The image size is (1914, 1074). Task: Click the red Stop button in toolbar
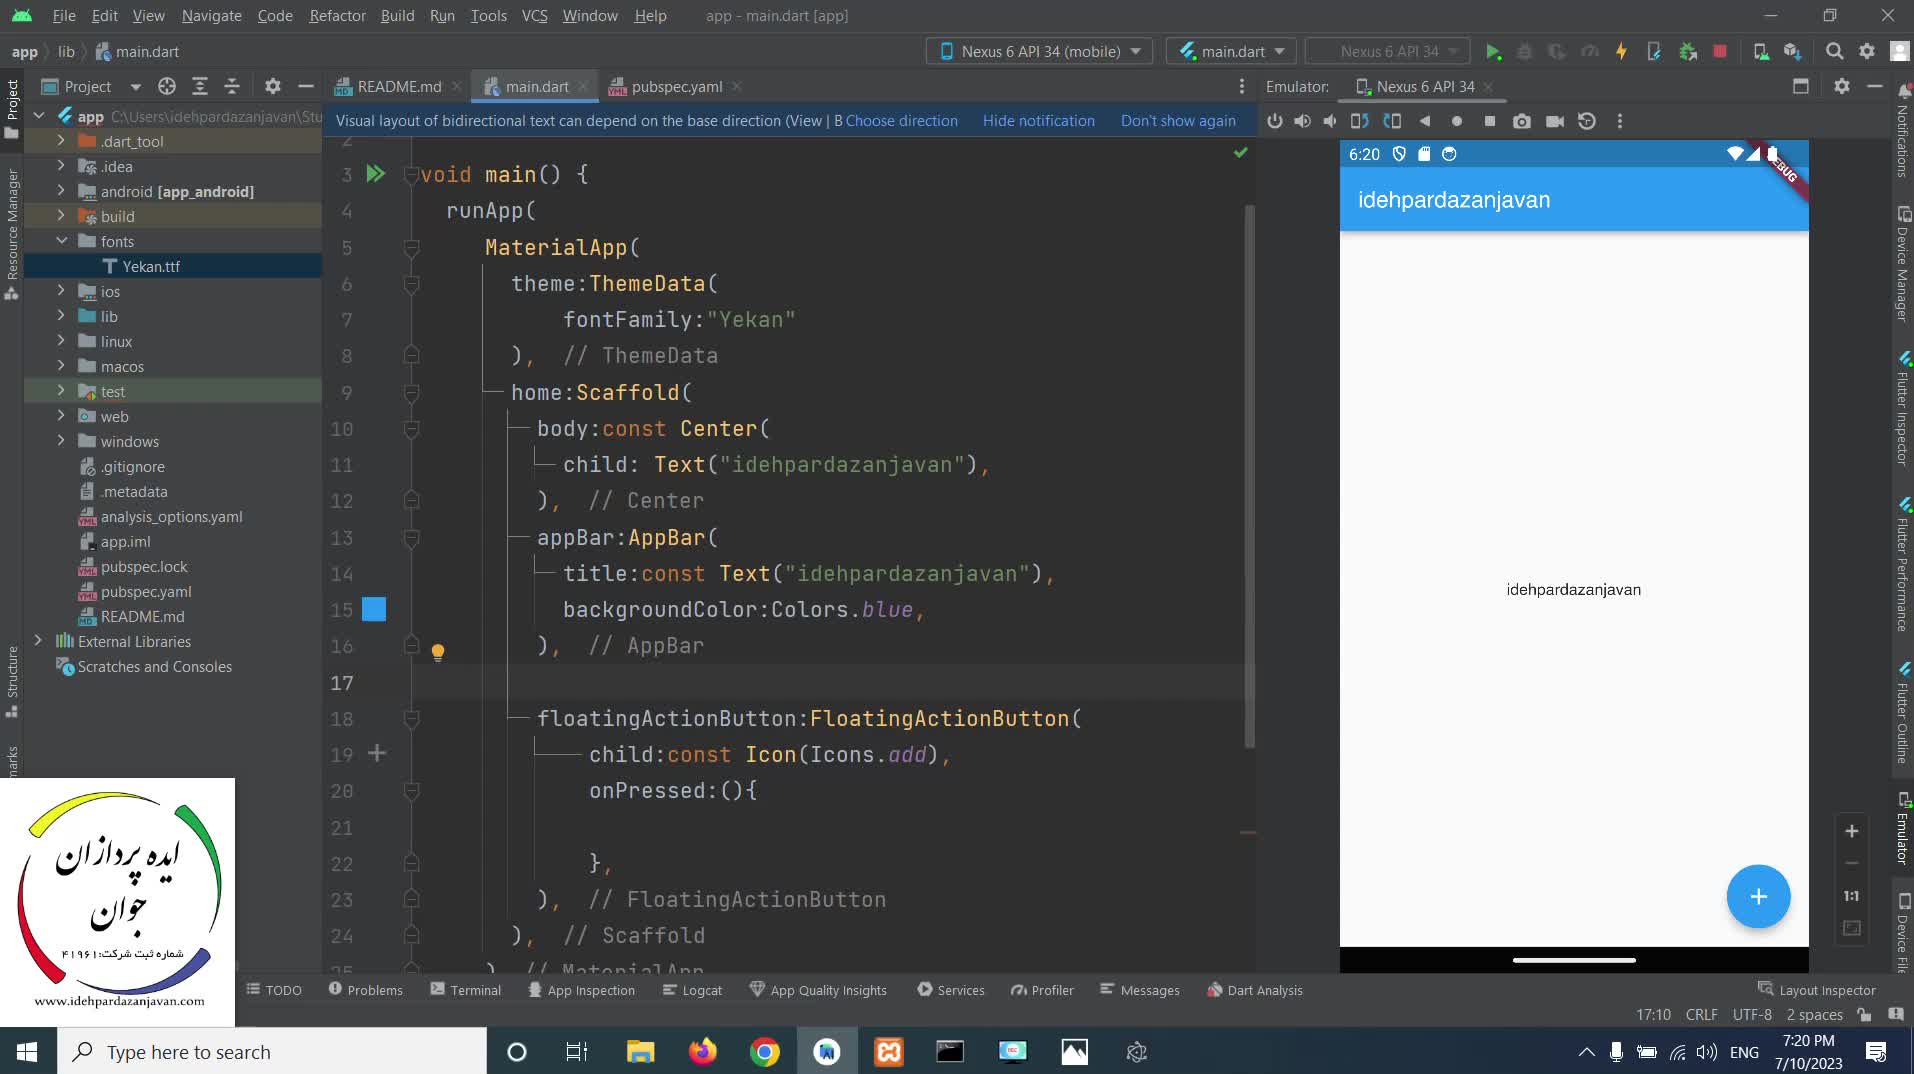(x=1720, y=52)
